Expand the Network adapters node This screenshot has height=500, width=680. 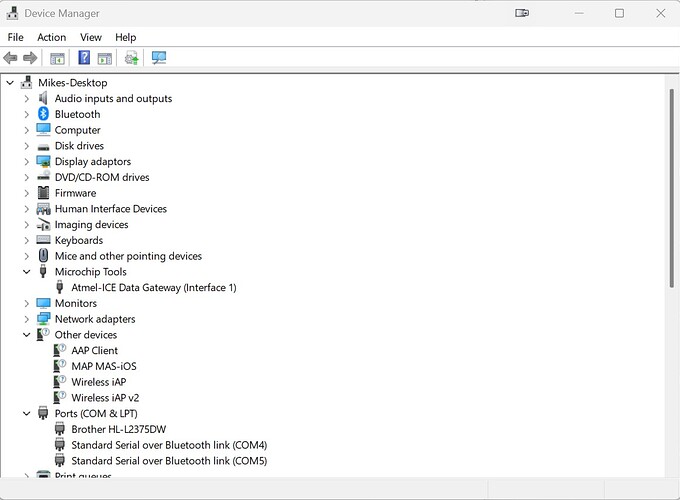(26, 319)
